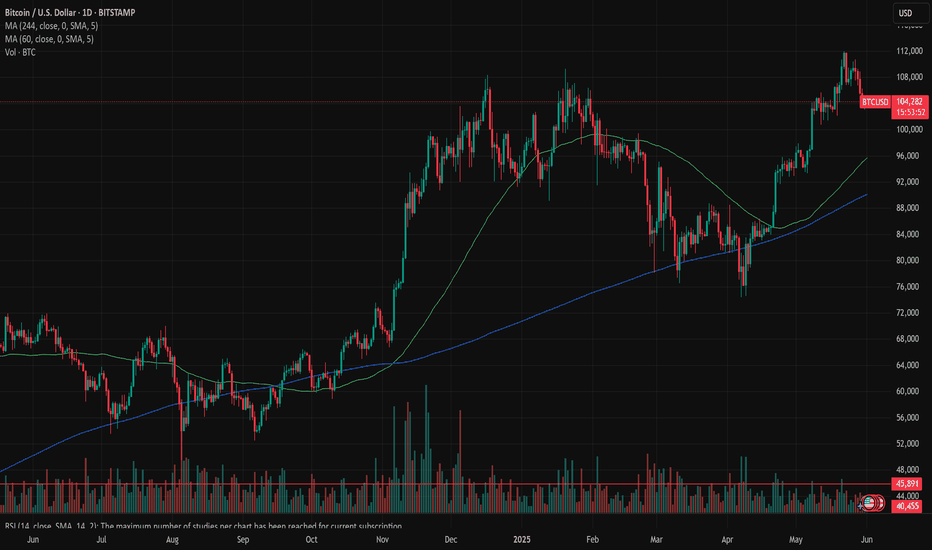Click the 15:53:52 bar countdown timer
The width and height of the screenshot is (932, 550).
pyautogui.click(x=909, y=112)
